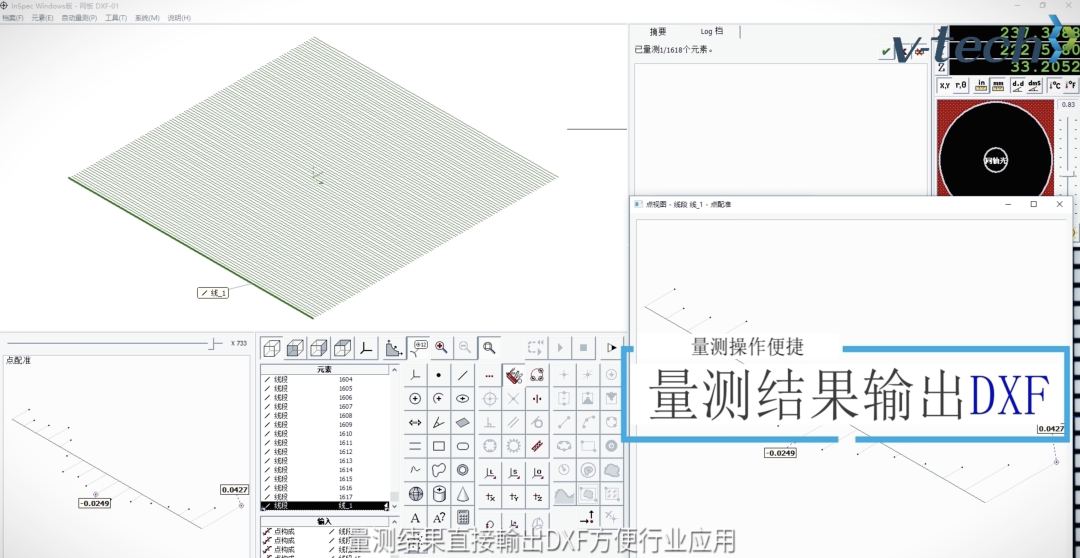Click the 线_1 label in 3D view

pos(213,293)
